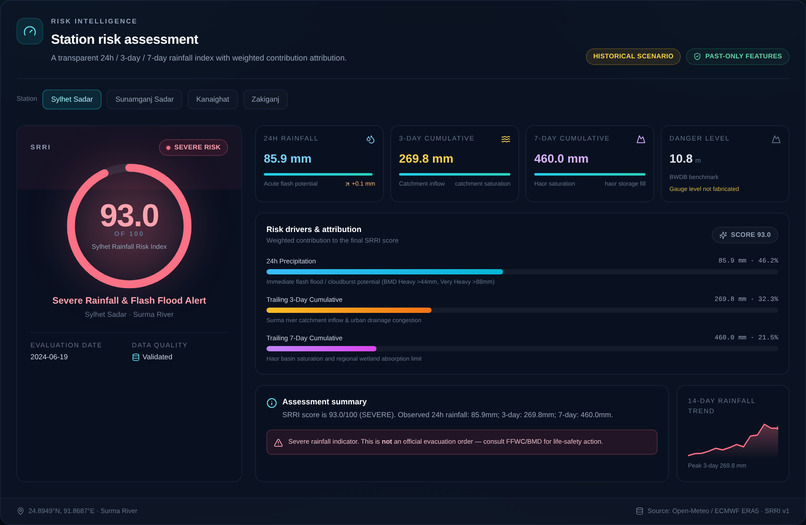The height and width of the screenshot is (525, 806).
Task: Click the waves icon in 3-Day Cumulative card
Action: [506, 139]
